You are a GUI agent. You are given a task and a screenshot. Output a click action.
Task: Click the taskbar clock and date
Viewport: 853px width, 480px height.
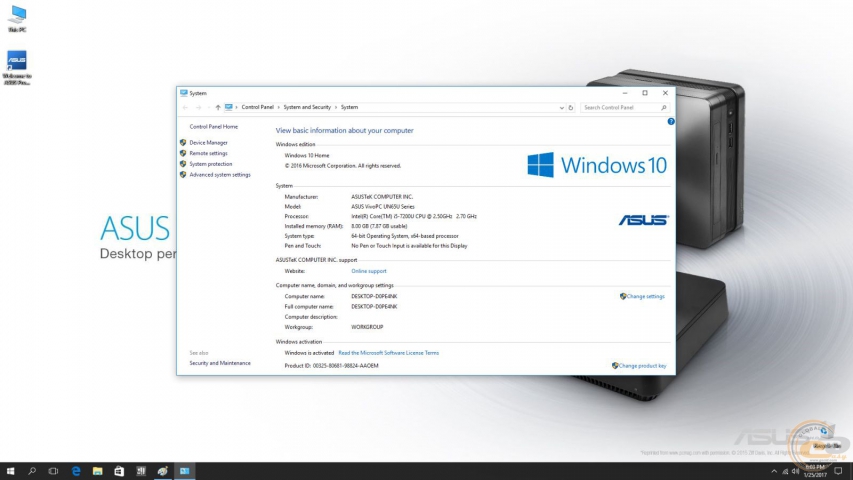pyautogui.click(x=815, y=471)
